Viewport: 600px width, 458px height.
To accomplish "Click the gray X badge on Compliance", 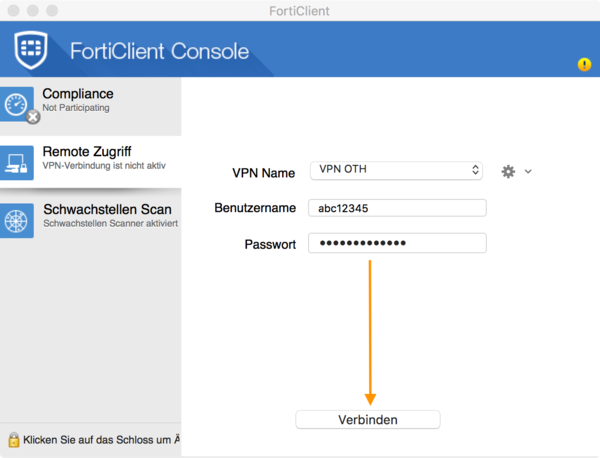I will tap(33, 117).
